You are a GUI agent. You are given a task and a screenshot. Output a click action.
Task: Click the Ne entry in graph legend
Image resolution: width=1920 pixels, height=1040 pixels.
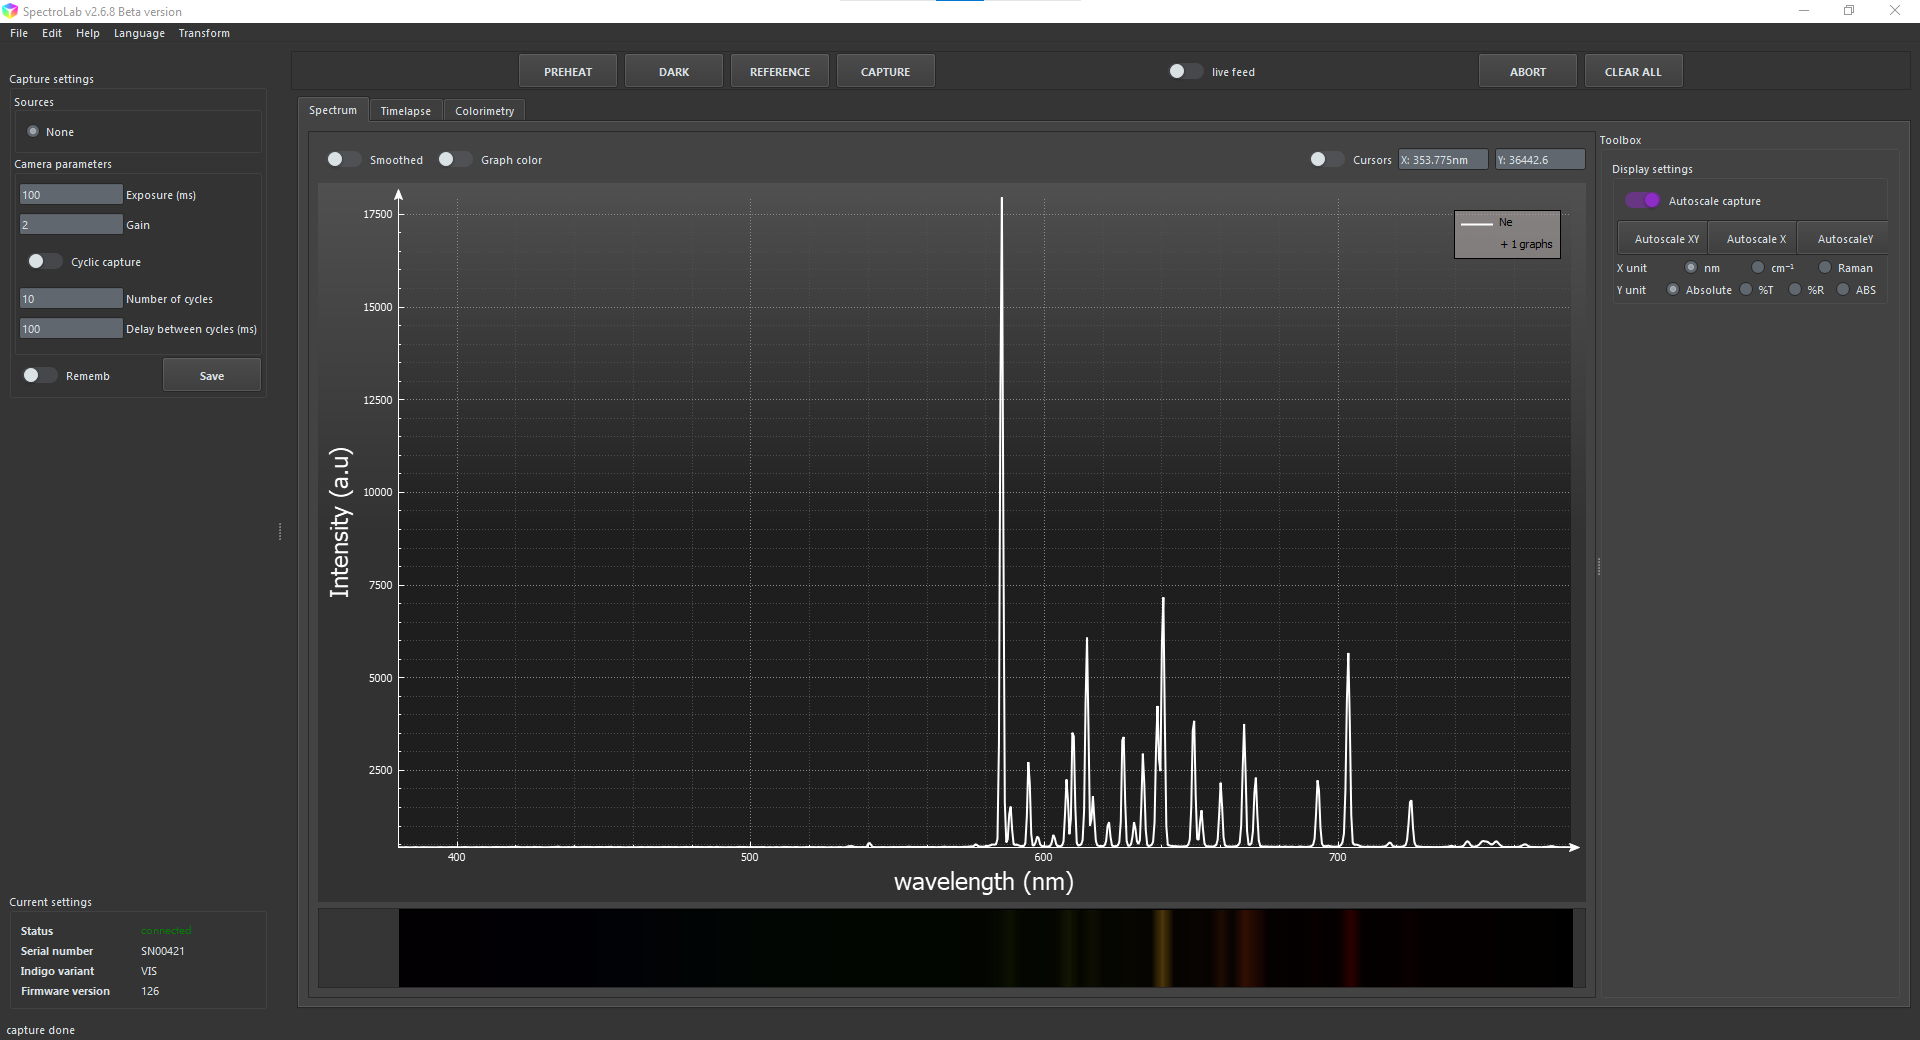click(x=1488, y=223)
